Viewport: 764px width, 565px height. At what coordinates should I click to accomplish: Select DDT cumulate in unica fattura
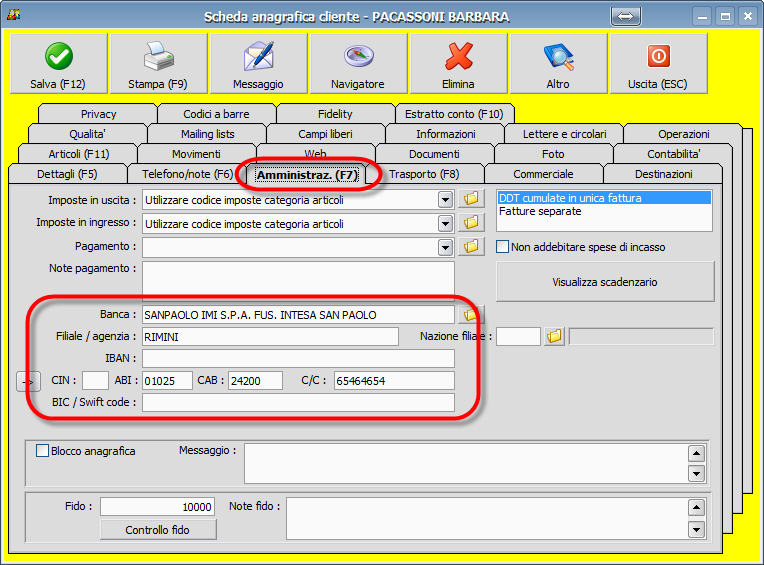tap(604, 198)
